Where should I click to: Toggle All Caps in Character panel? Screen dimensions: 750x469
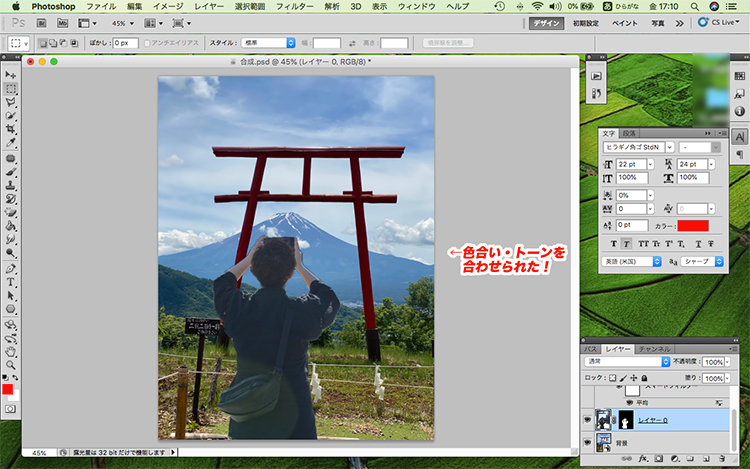tap(643, 244)
